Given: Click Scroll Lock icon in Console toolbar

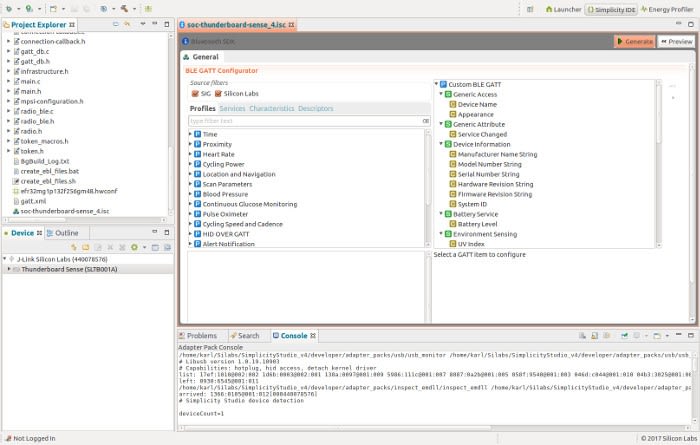Looking at the screenshot, I should [594, 336].
